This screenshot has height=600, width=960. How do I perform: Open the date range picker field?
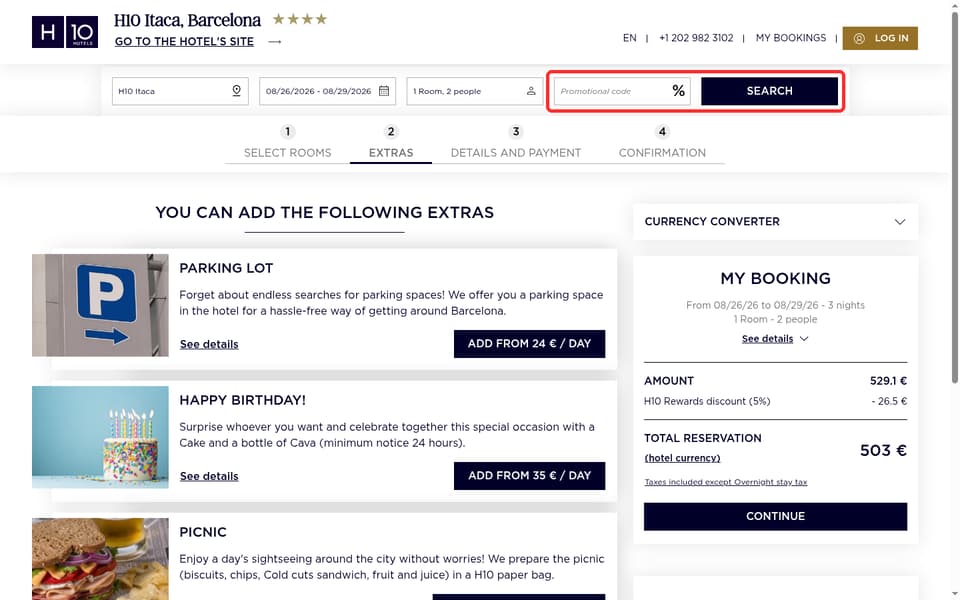328,91
